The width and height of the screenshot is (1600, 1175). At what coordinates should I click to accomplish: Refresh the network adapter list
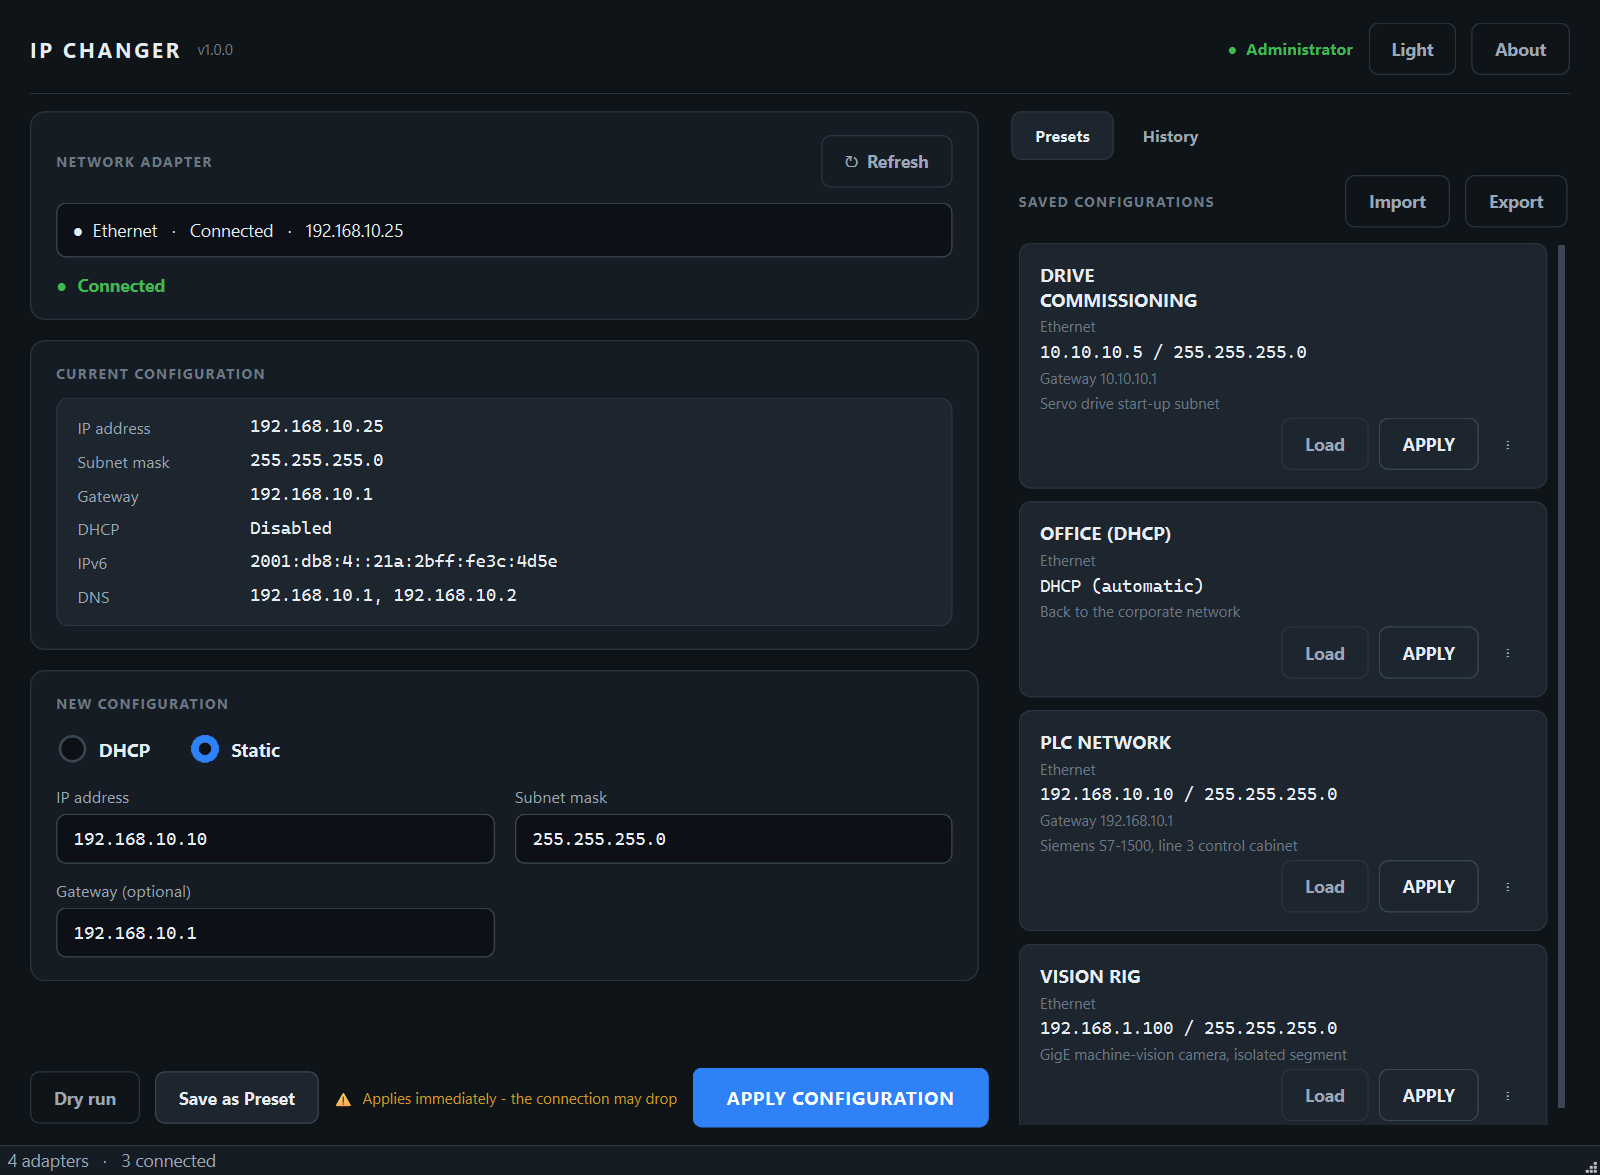pyautogui.click(x=886, y=162)
